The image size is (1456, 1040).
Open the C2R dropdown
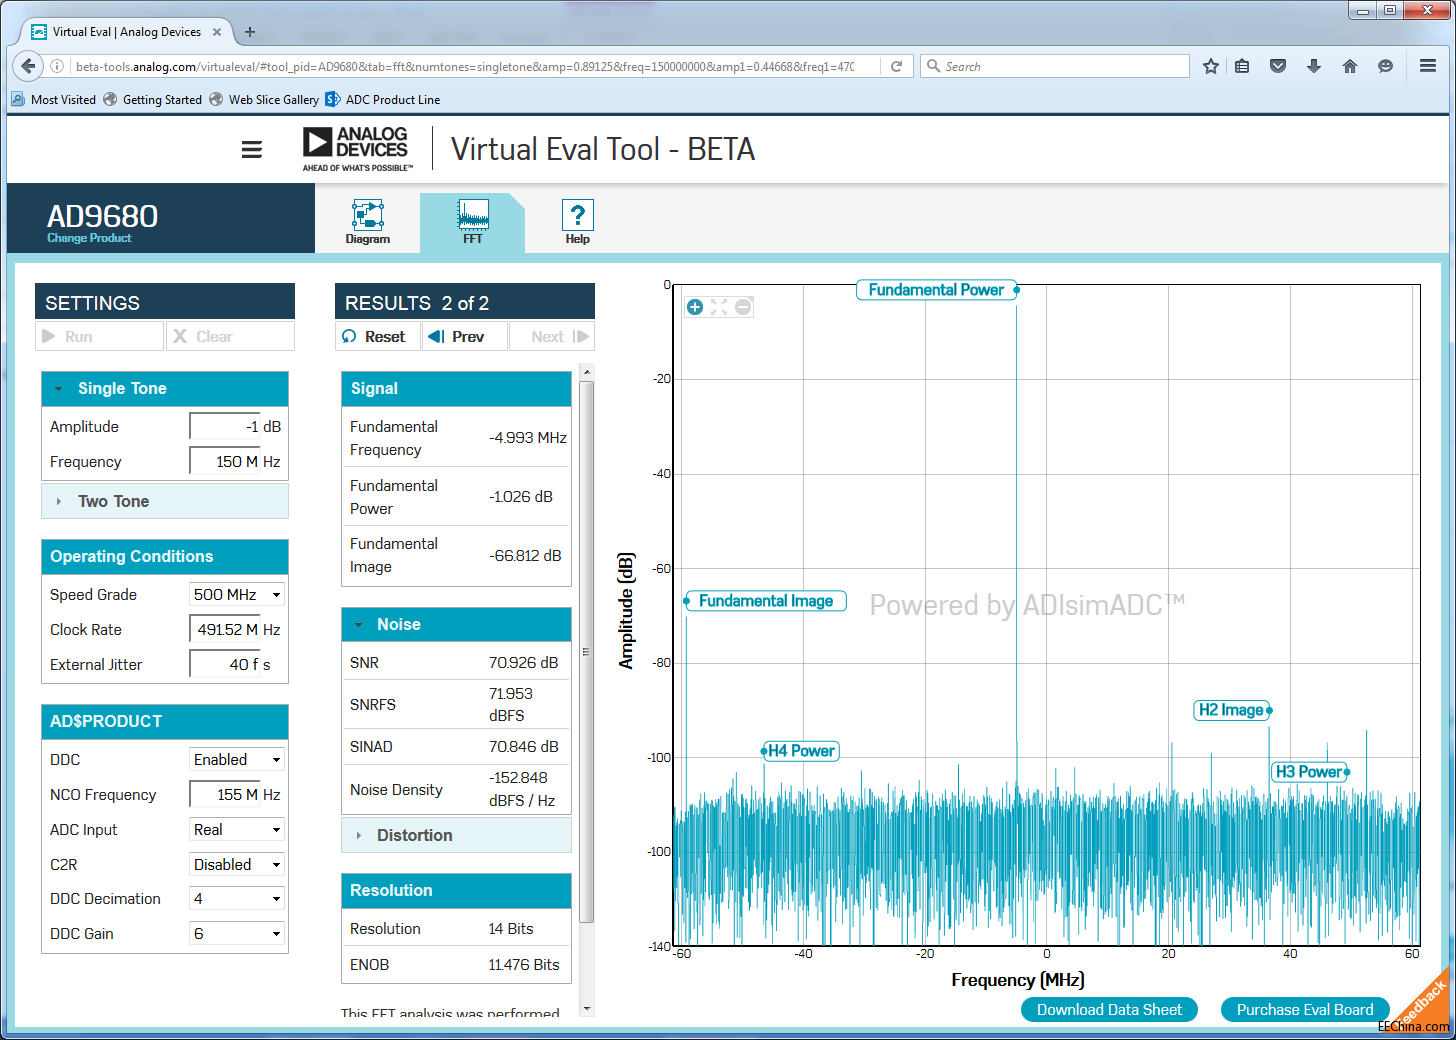tap(237, 864)
